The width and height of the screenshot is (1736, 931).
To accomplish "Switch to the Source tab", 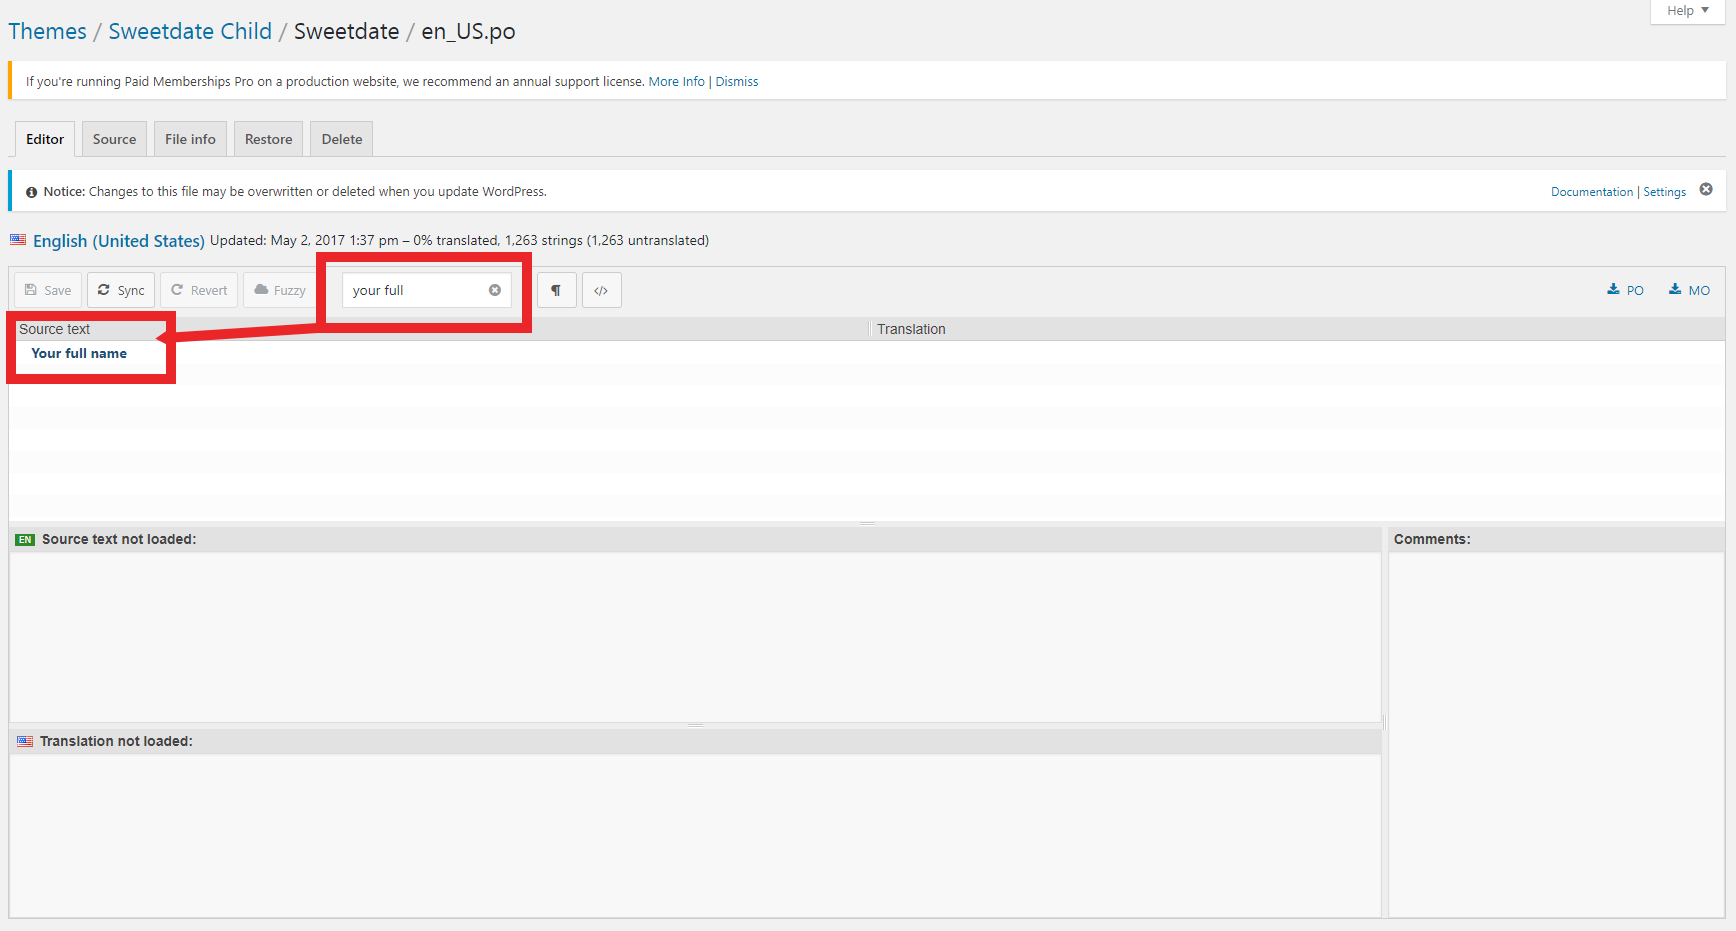I will pyautogui.click(x=114, y=139).
